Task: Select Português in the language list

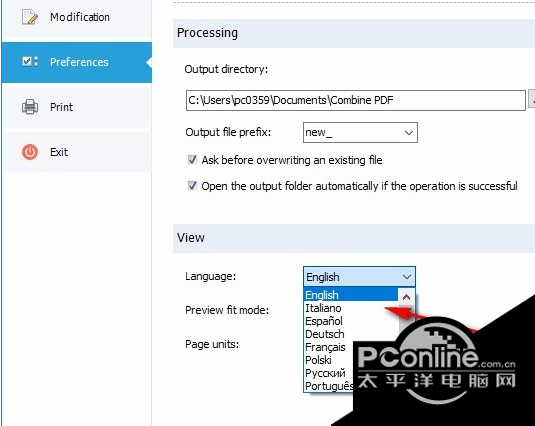Action: coord(329,386)
